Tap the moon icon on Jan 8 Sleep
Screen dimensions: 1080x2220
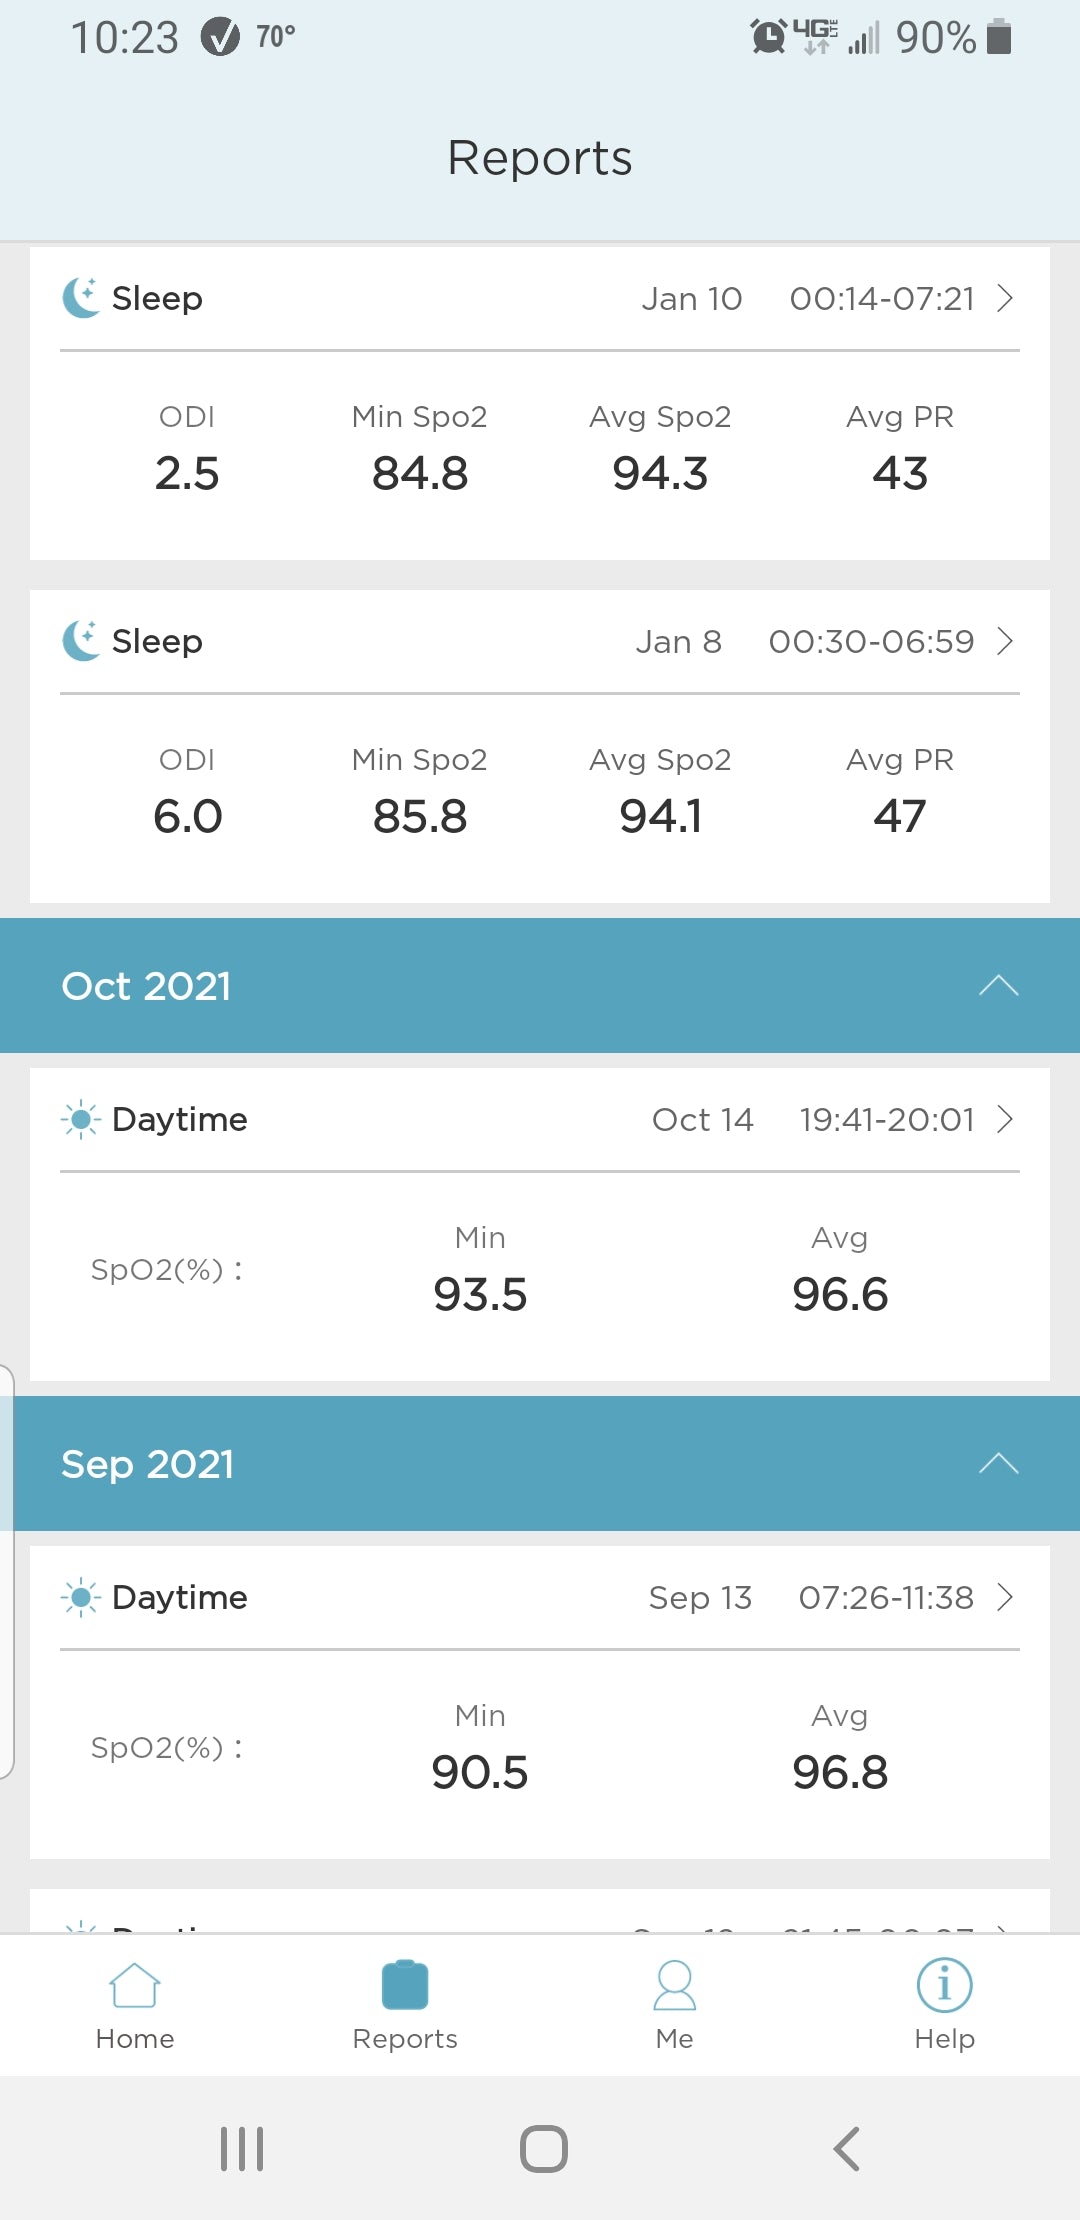point(81,641)
